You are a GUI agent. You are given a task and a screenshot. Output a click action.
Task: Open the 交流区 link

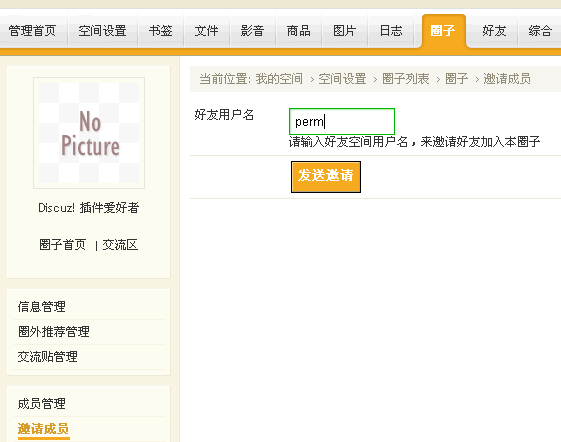click(120, 245)
